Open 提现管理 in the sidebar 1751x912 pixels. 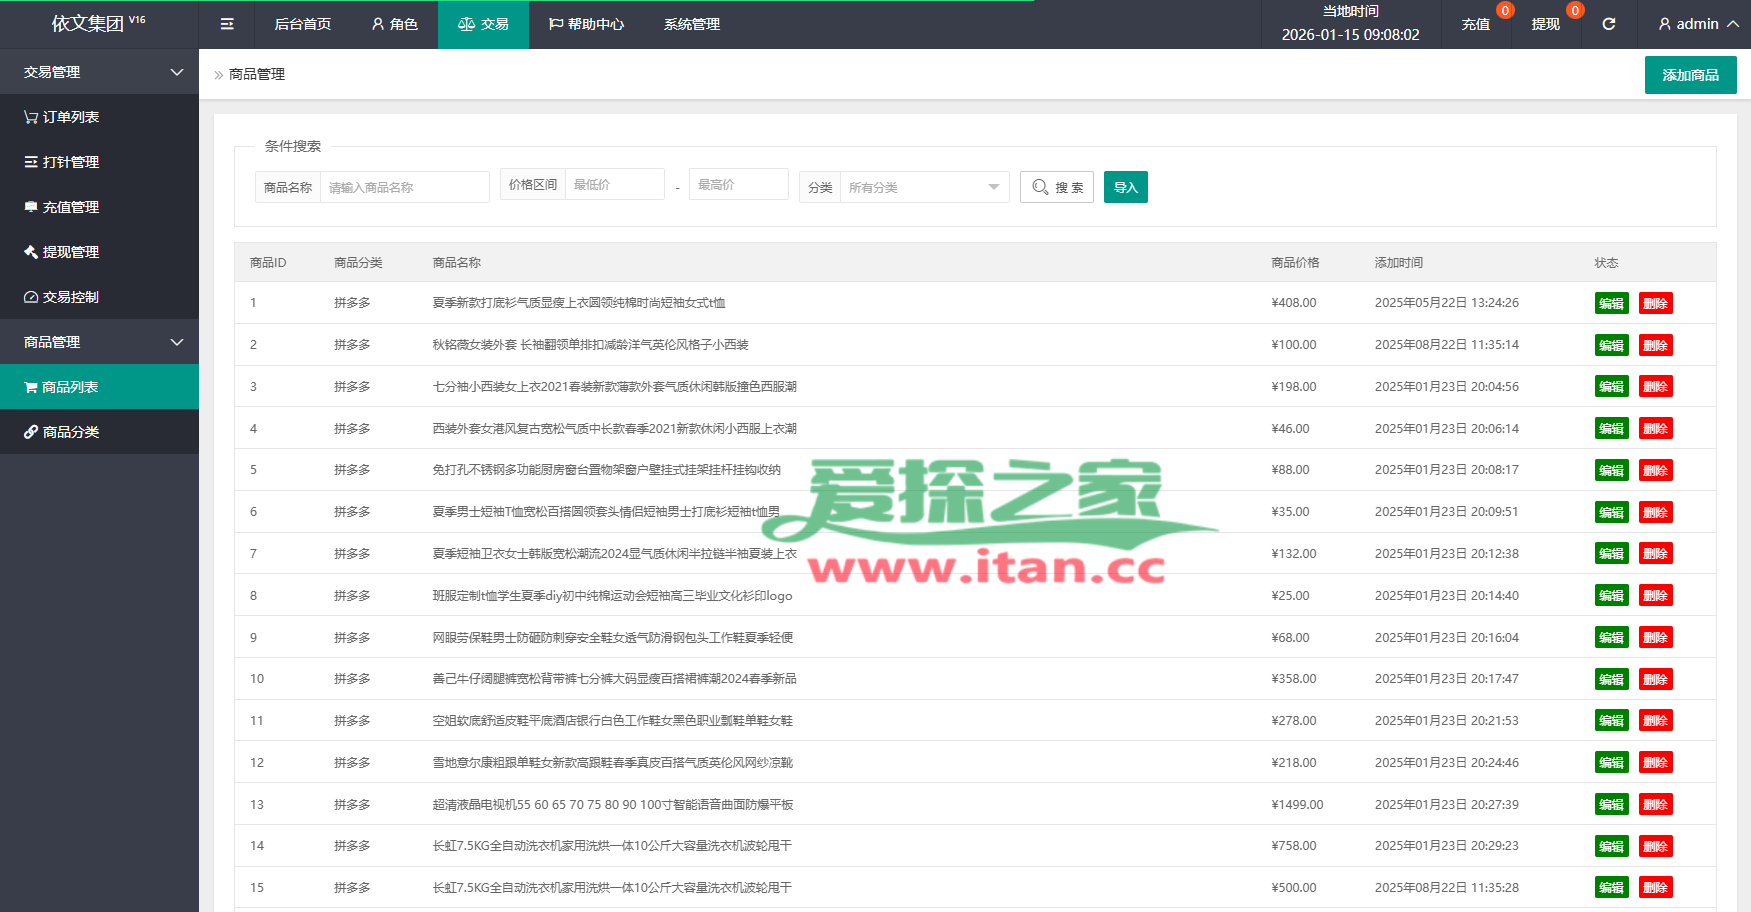[x=62, y=252]
